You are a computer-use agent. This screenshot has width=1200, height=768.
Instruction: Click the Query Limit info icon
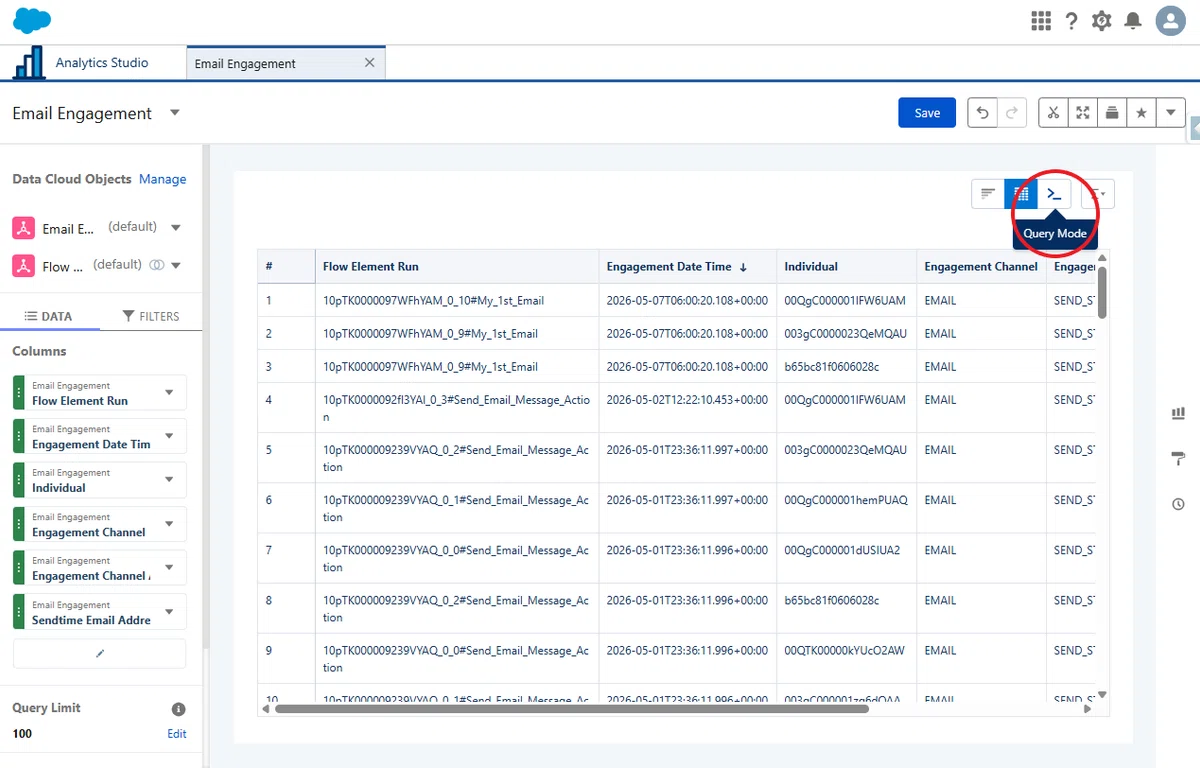click(179, 709)
